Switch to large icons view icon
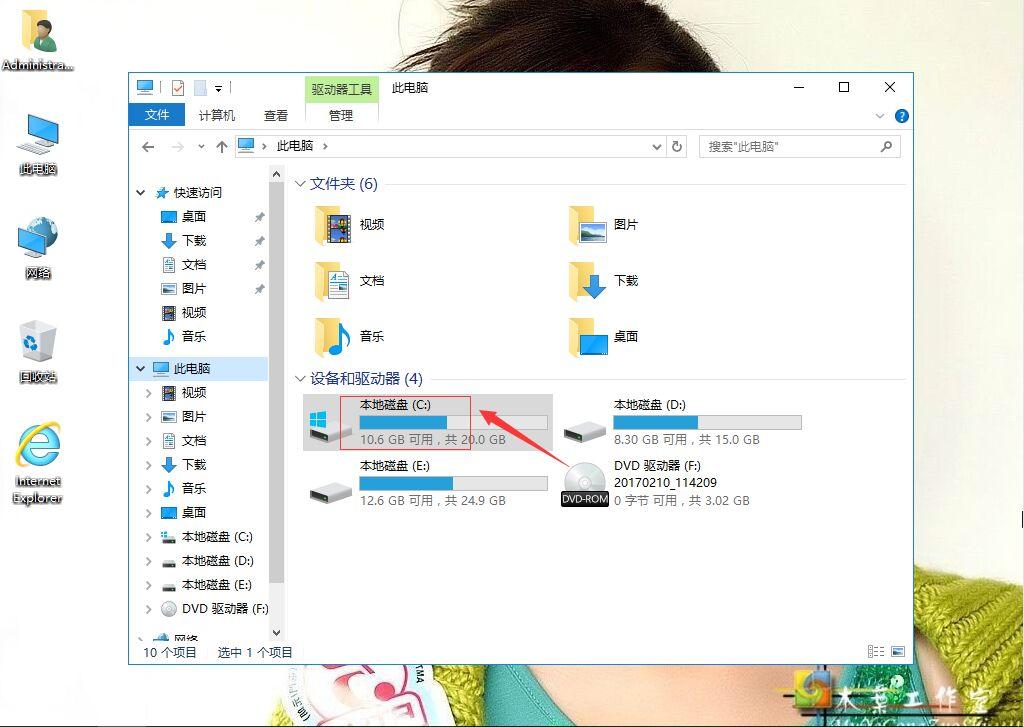 [898, 651]
